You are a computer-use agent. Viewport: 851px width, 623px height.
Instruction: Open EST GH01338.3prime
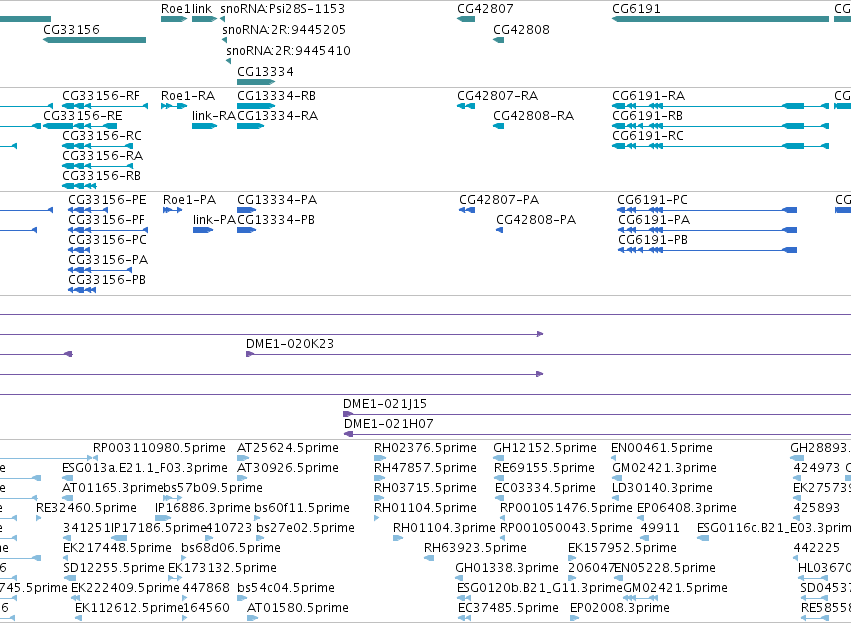tap(507, 568)
